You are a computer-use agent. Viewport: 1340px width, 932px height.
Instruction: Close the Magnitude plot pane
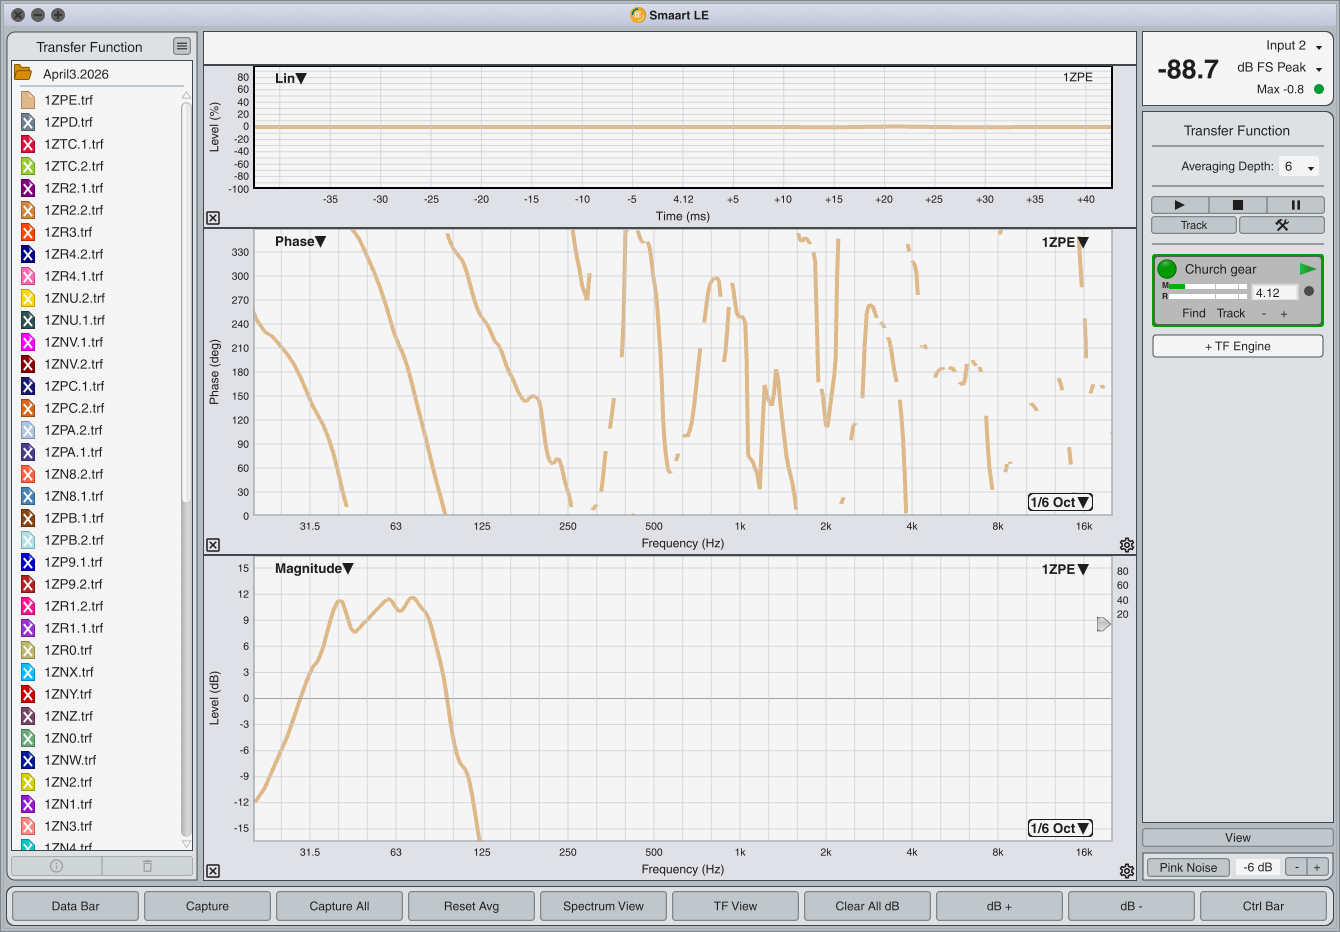(x=213, y=871)
